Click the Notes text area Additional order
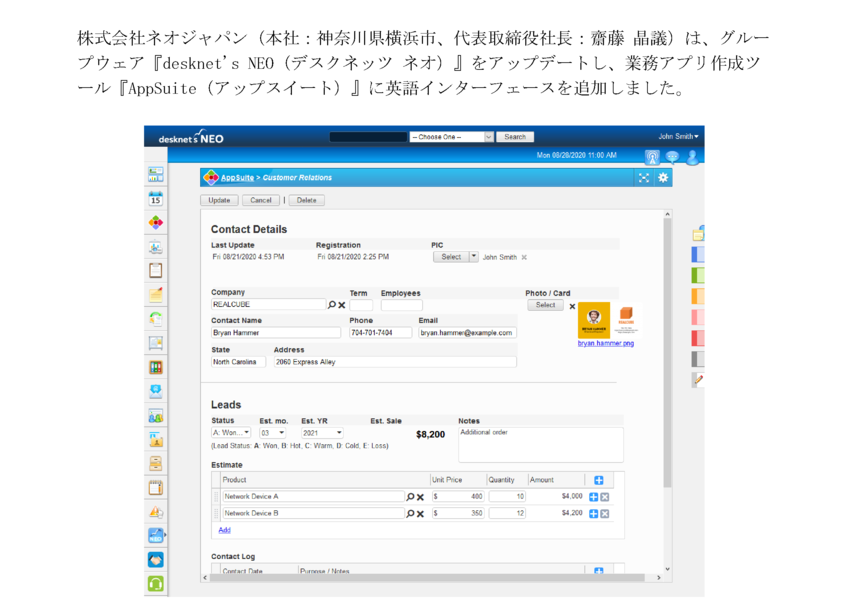This screenshot has height=600, width=849. [541, 445]
